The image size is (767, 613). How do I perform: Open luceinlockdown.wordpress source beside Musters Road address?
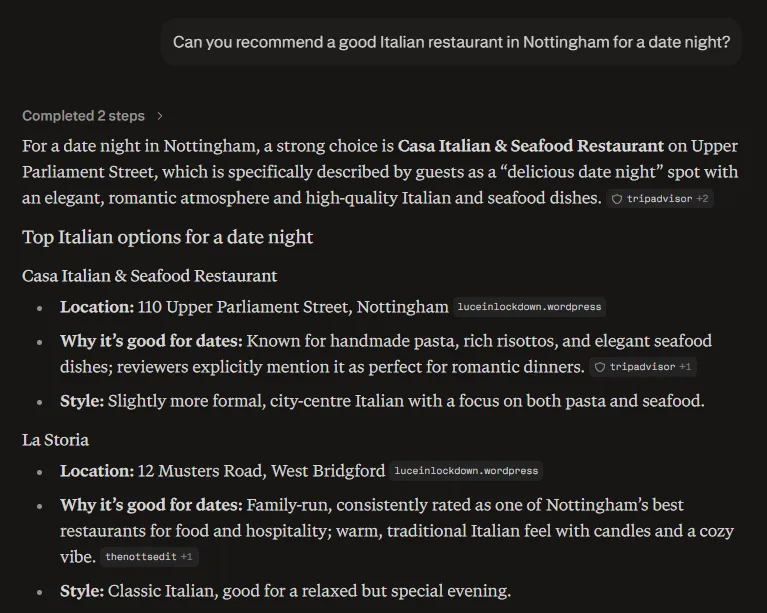466,471
